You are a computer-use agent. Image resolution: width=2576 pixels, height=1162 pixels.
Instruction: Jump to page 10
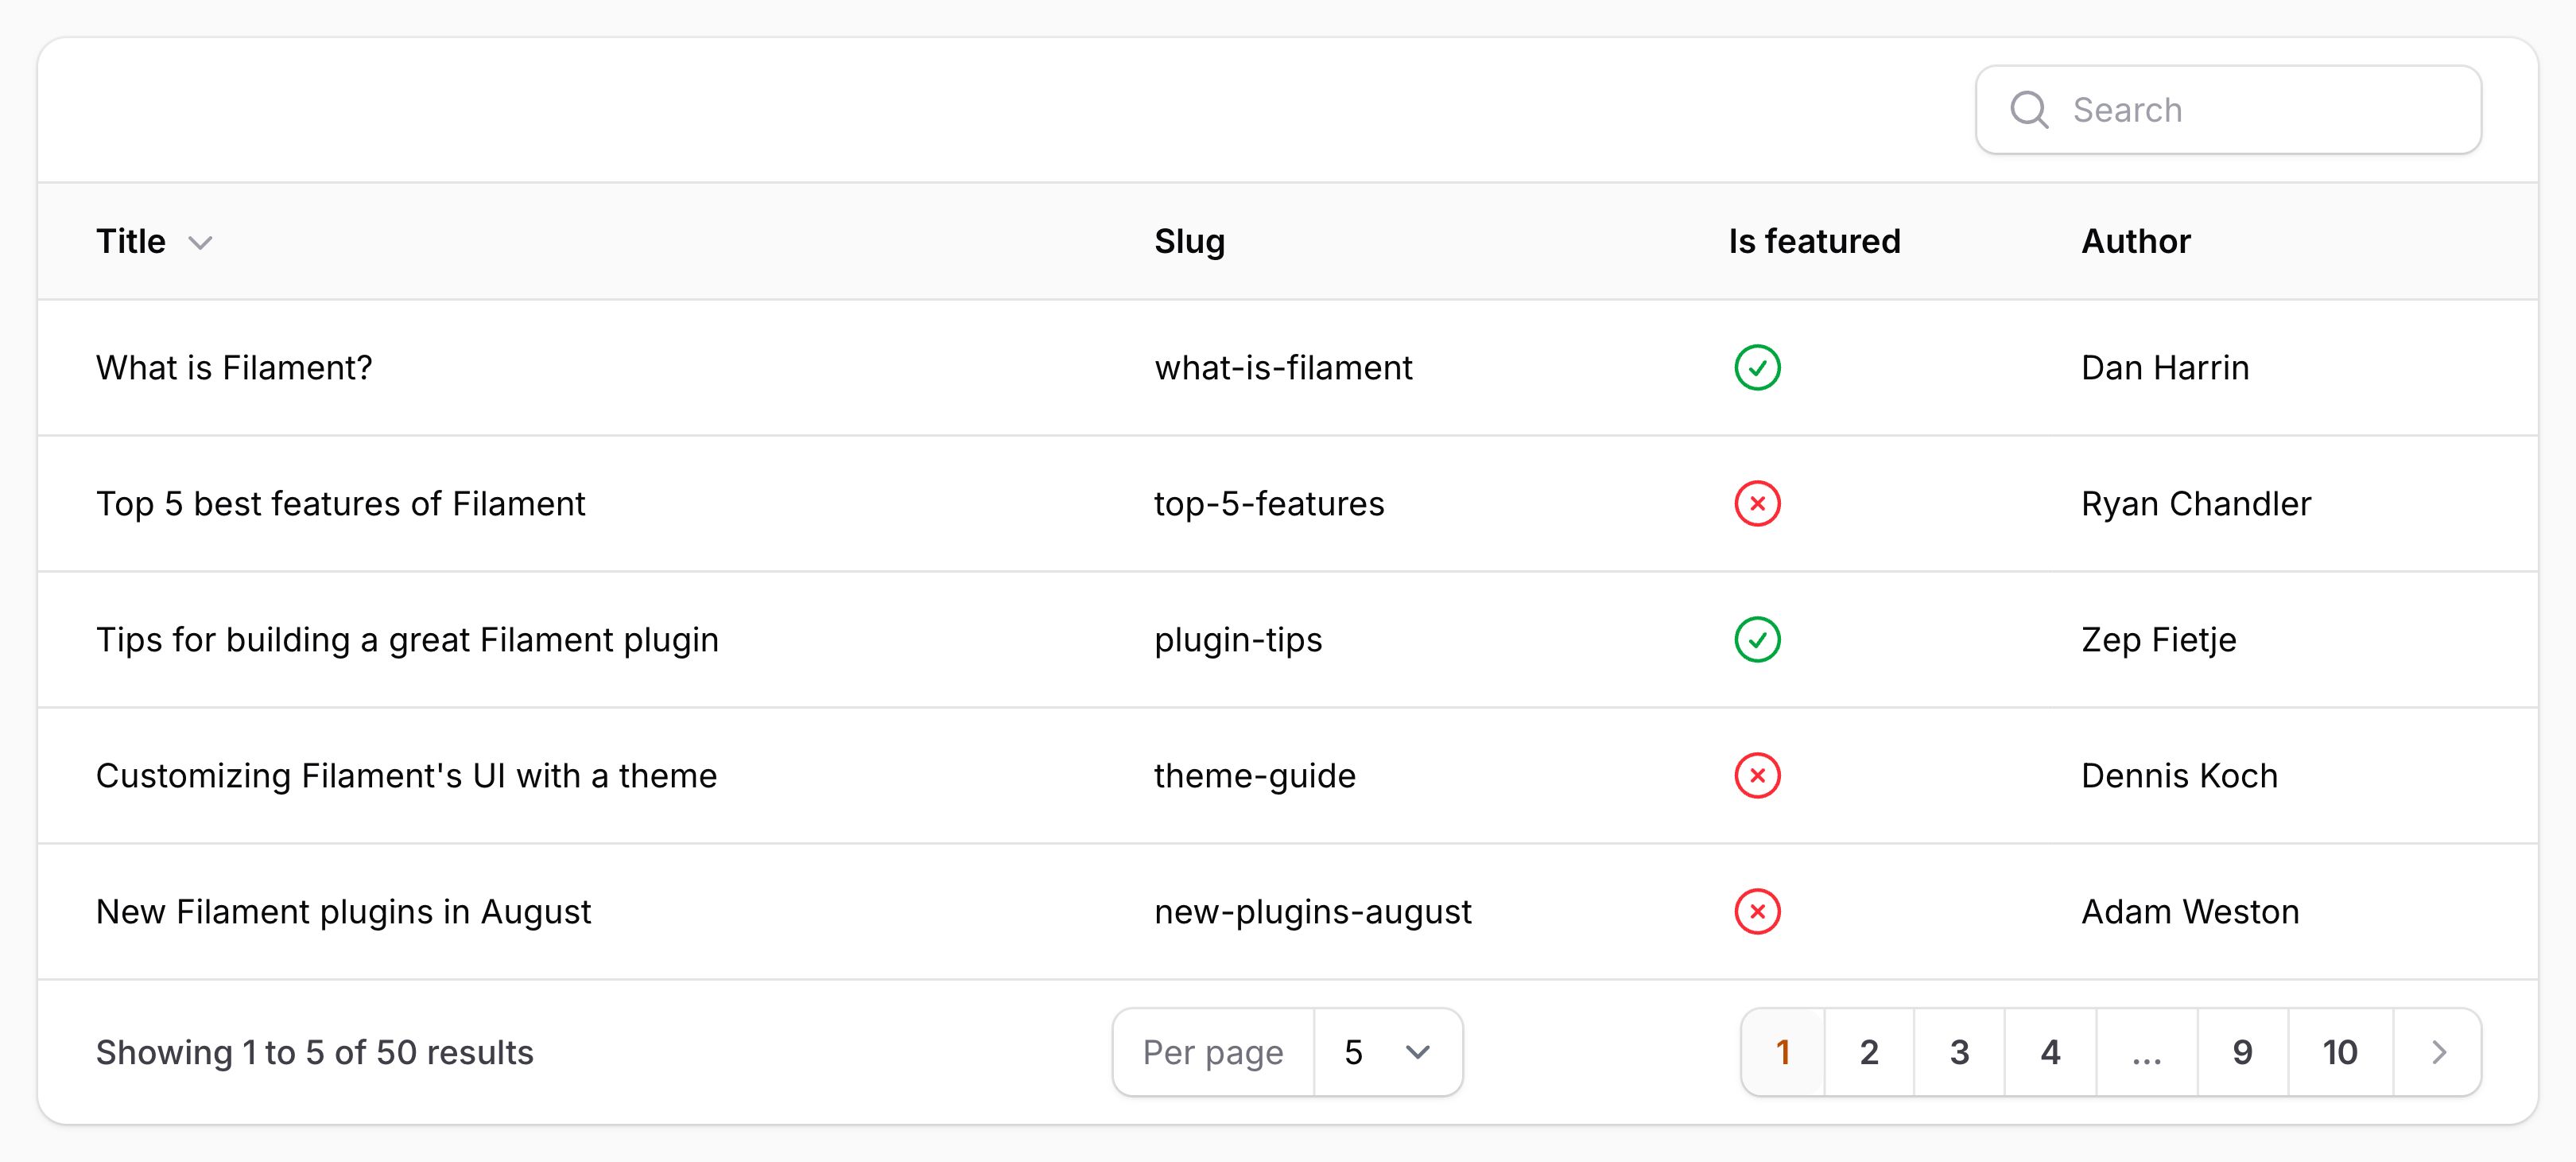click(2339, 1052)
